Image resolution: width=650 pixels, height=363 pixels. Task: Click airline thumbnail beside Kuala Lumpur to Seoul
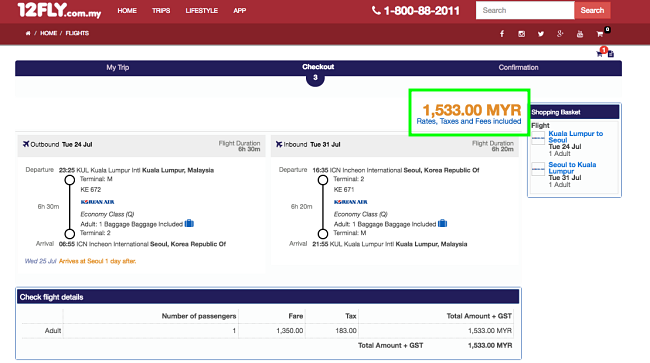538,138
